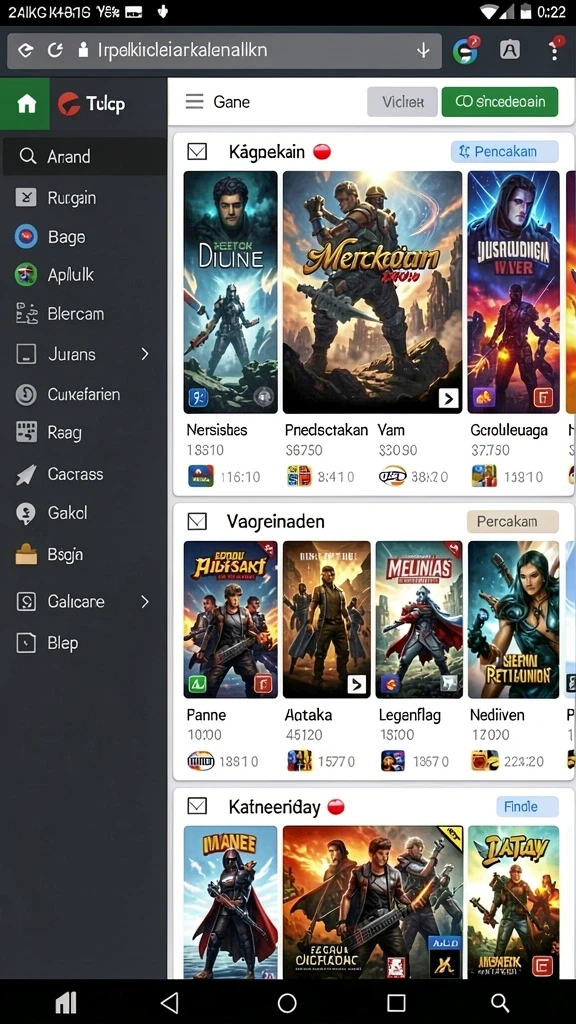Select the Arand search icon in sidebar
576x1024 pixels.
click(x=27, y=156)
